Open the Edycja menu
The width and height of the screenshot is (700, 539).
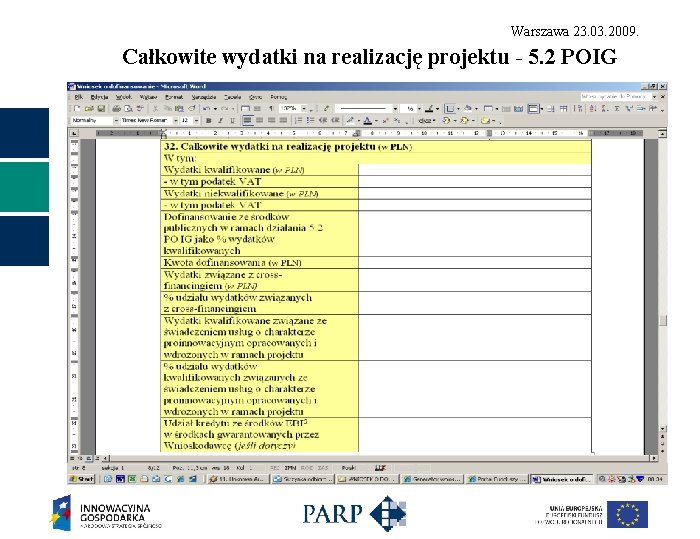(x=99, y=96)
